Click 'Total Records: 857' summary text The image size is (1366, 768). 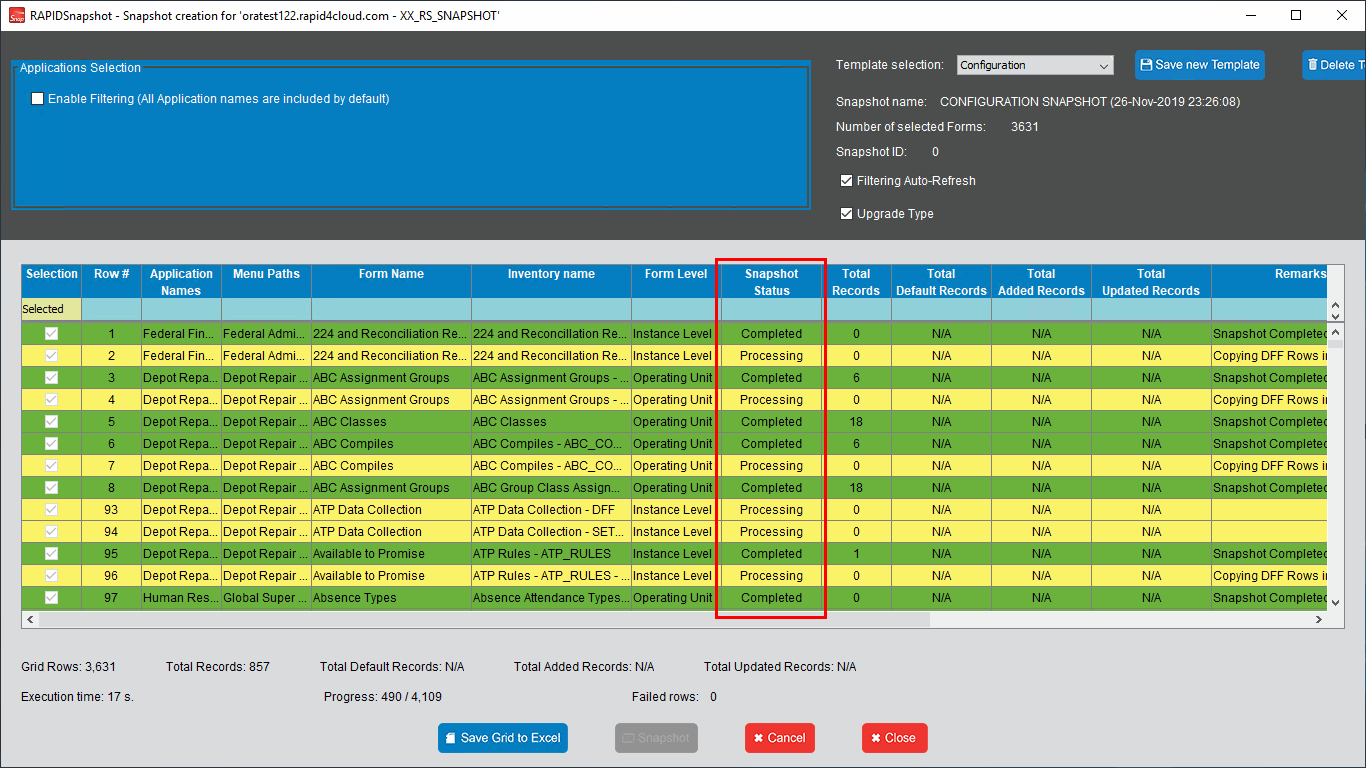218,667
